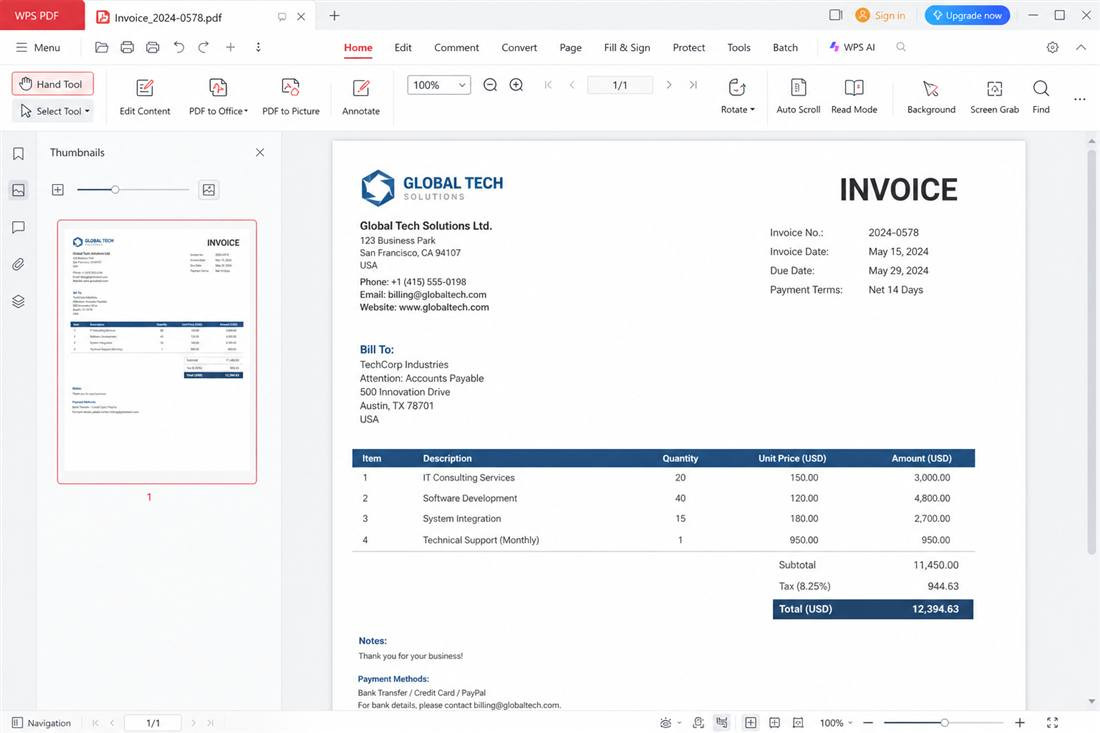Open the Convert tab
This screenshot has width=1100, height=733.
(x=519, y=47)
